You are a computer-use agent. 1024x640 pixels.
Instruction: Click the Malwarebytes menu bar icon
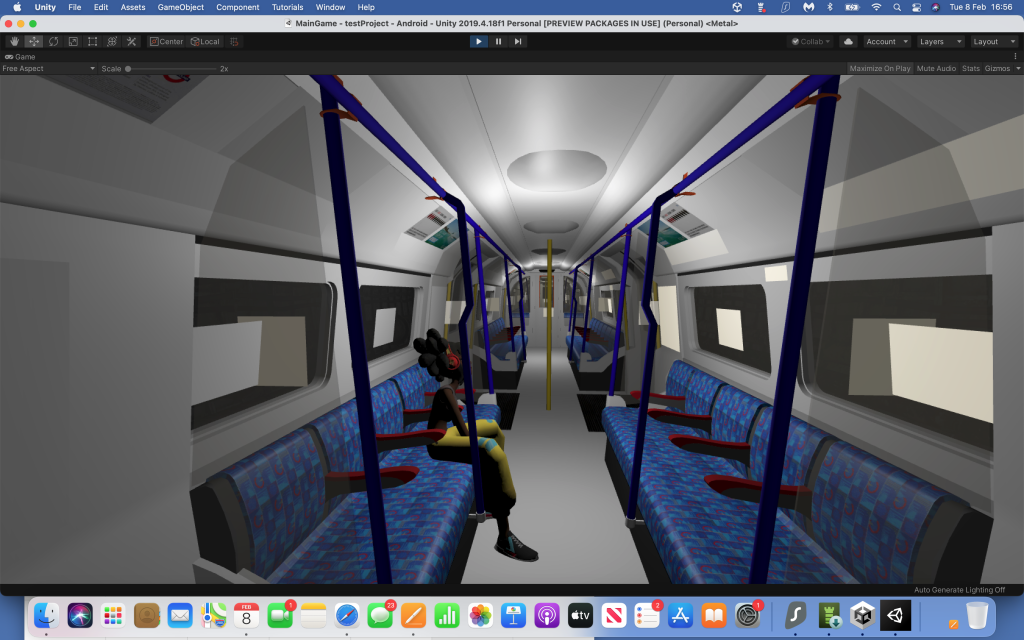point(808,7)
